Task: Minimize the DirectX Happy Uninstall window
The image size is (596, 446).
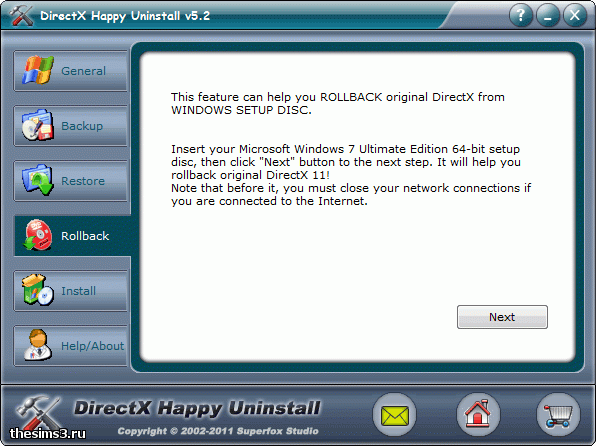Action: pos(548,16)
